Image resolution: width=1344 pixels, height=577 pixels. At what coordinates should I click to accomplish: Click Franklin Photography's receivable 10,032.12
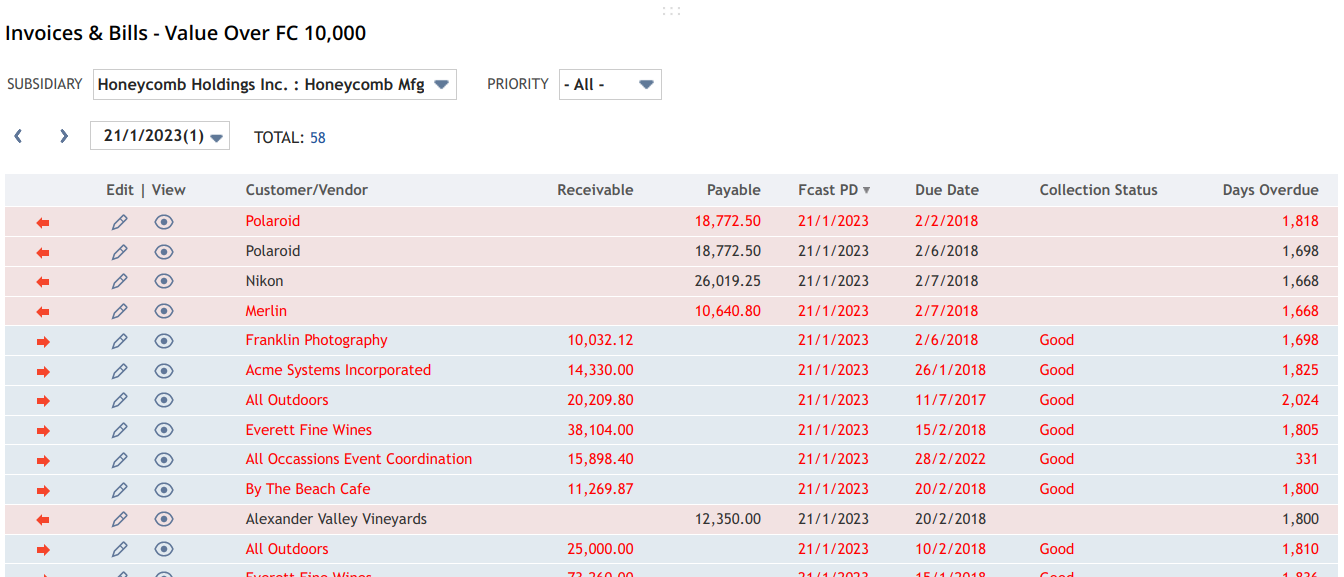pyautogui.click(x=601, y=340)
